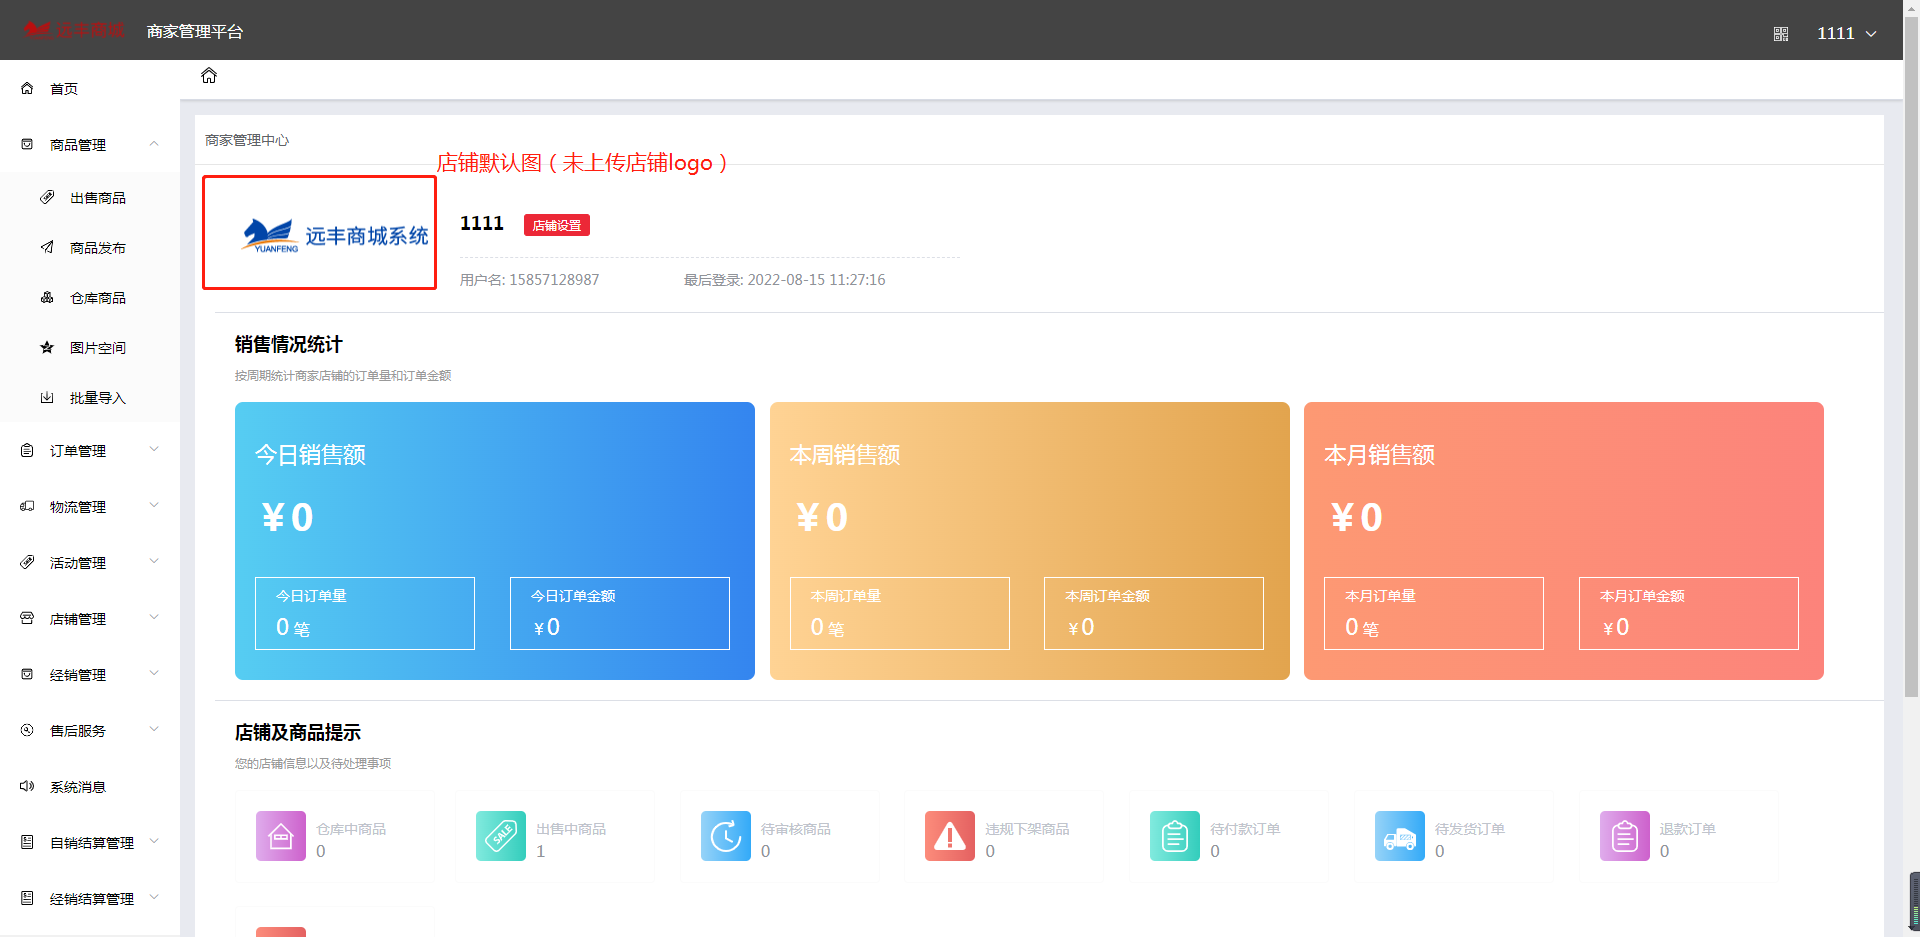This screenshot has width=1920, height=937.
Task: Click the 首页 sidebar home icon
Action: tap(27, 88)
